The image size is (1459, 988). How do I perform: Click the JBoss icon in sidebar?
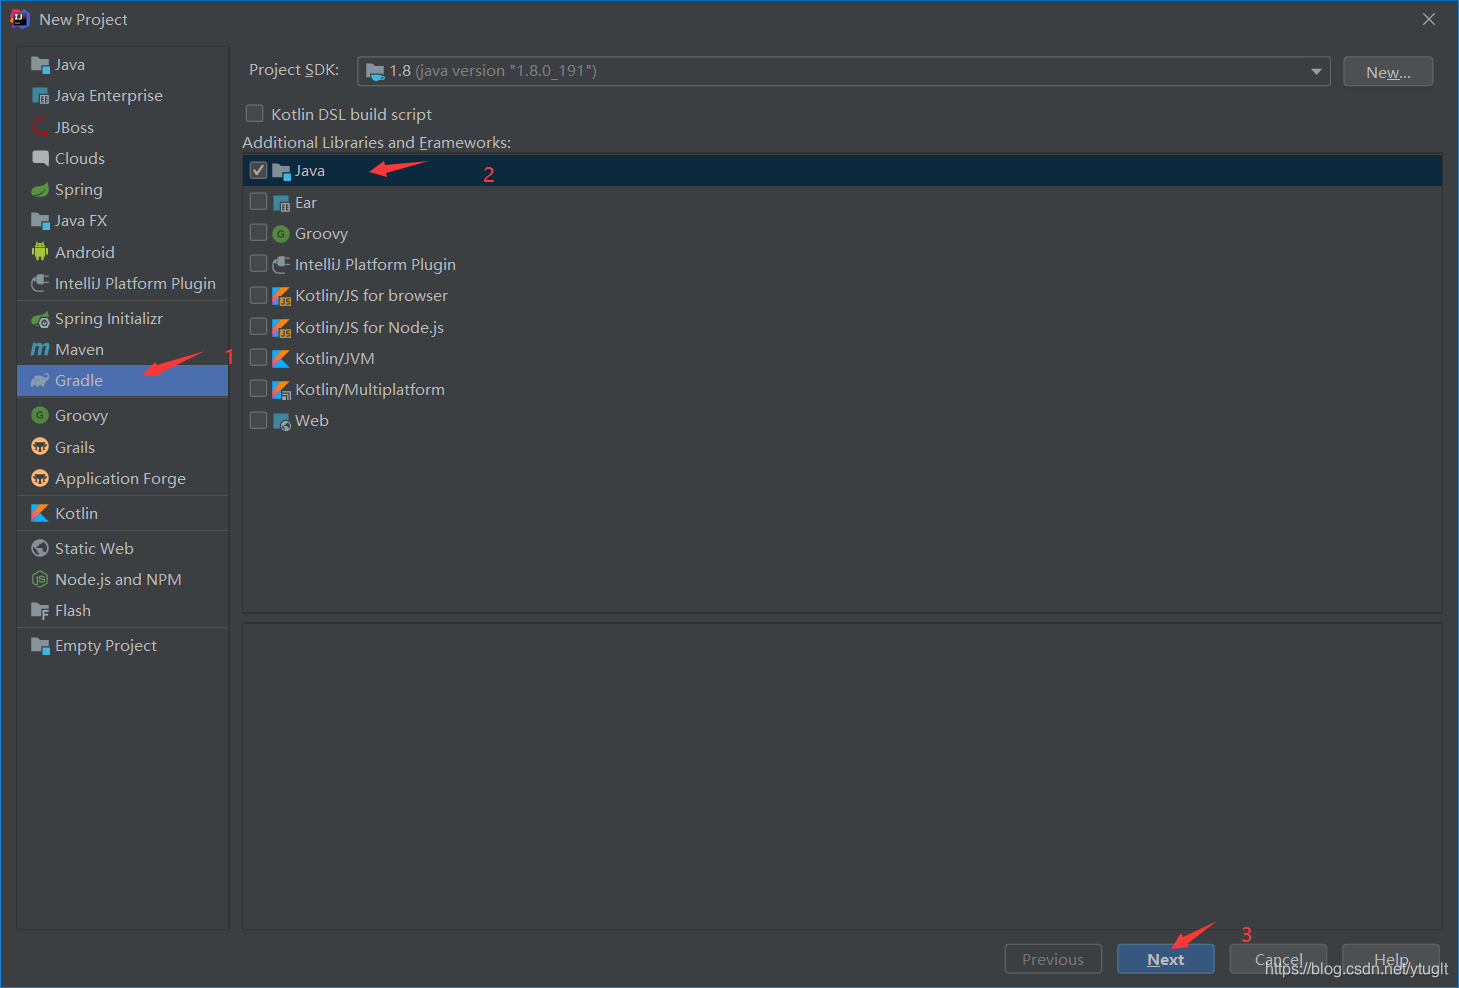tap(40, 127)
